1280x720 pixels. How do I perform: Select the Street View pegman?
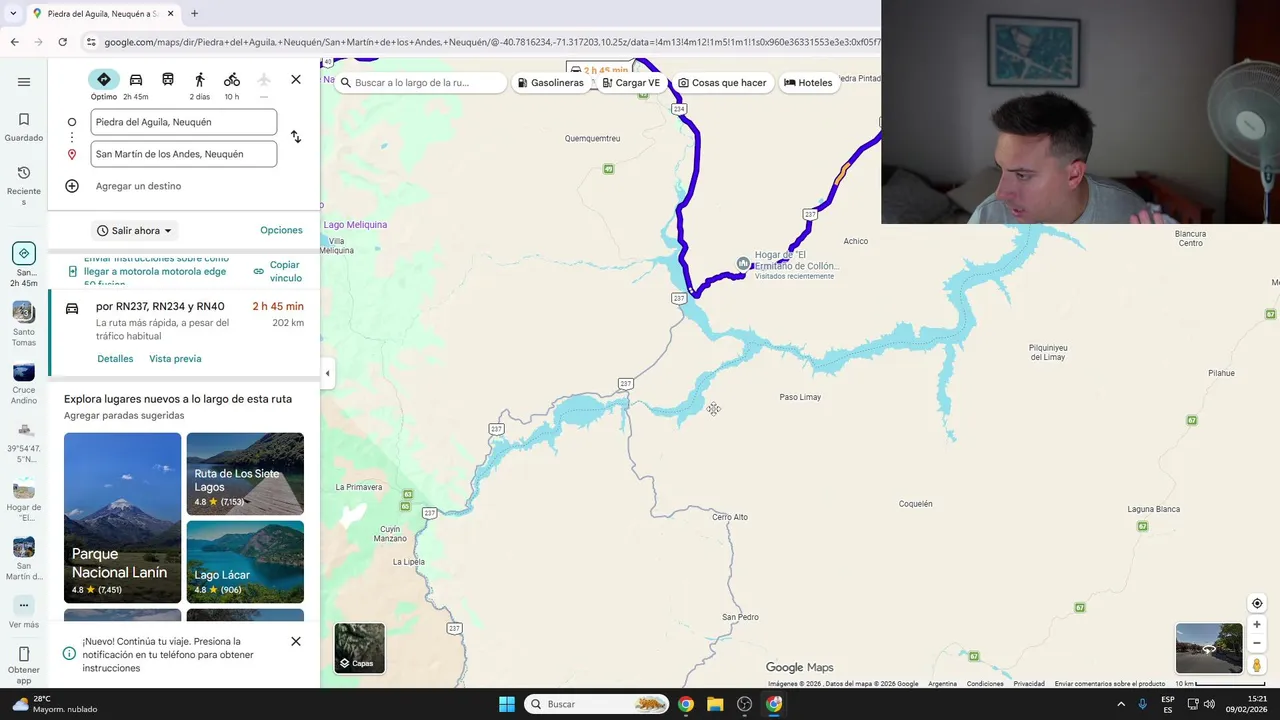pyautogui.click(x=1257, y=665)
